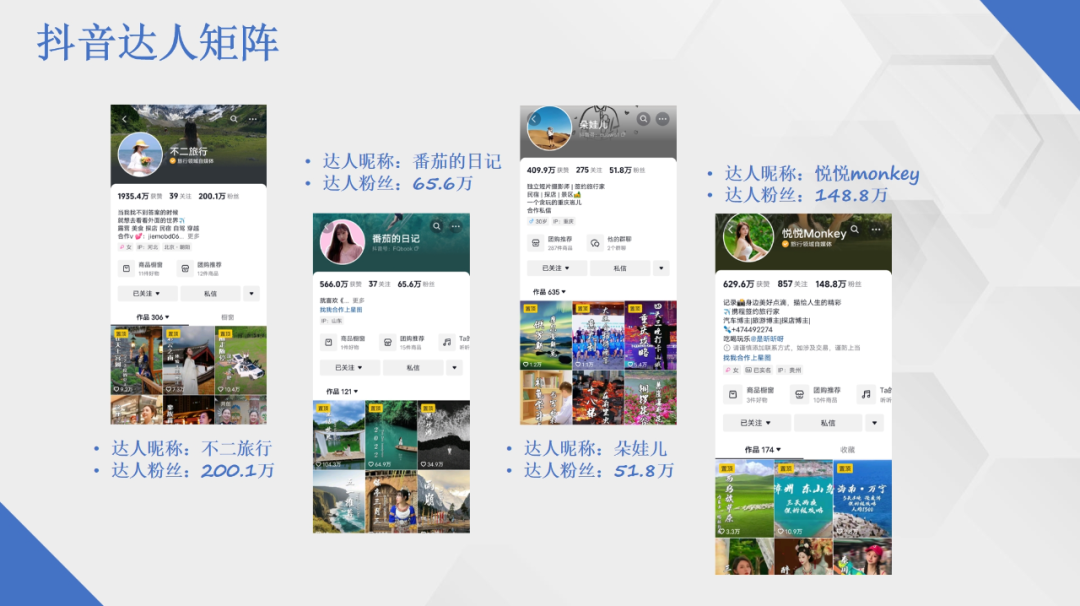
Task: Open 团购推荐 on the 朵娃儿 profile
Action: (535, 244)
